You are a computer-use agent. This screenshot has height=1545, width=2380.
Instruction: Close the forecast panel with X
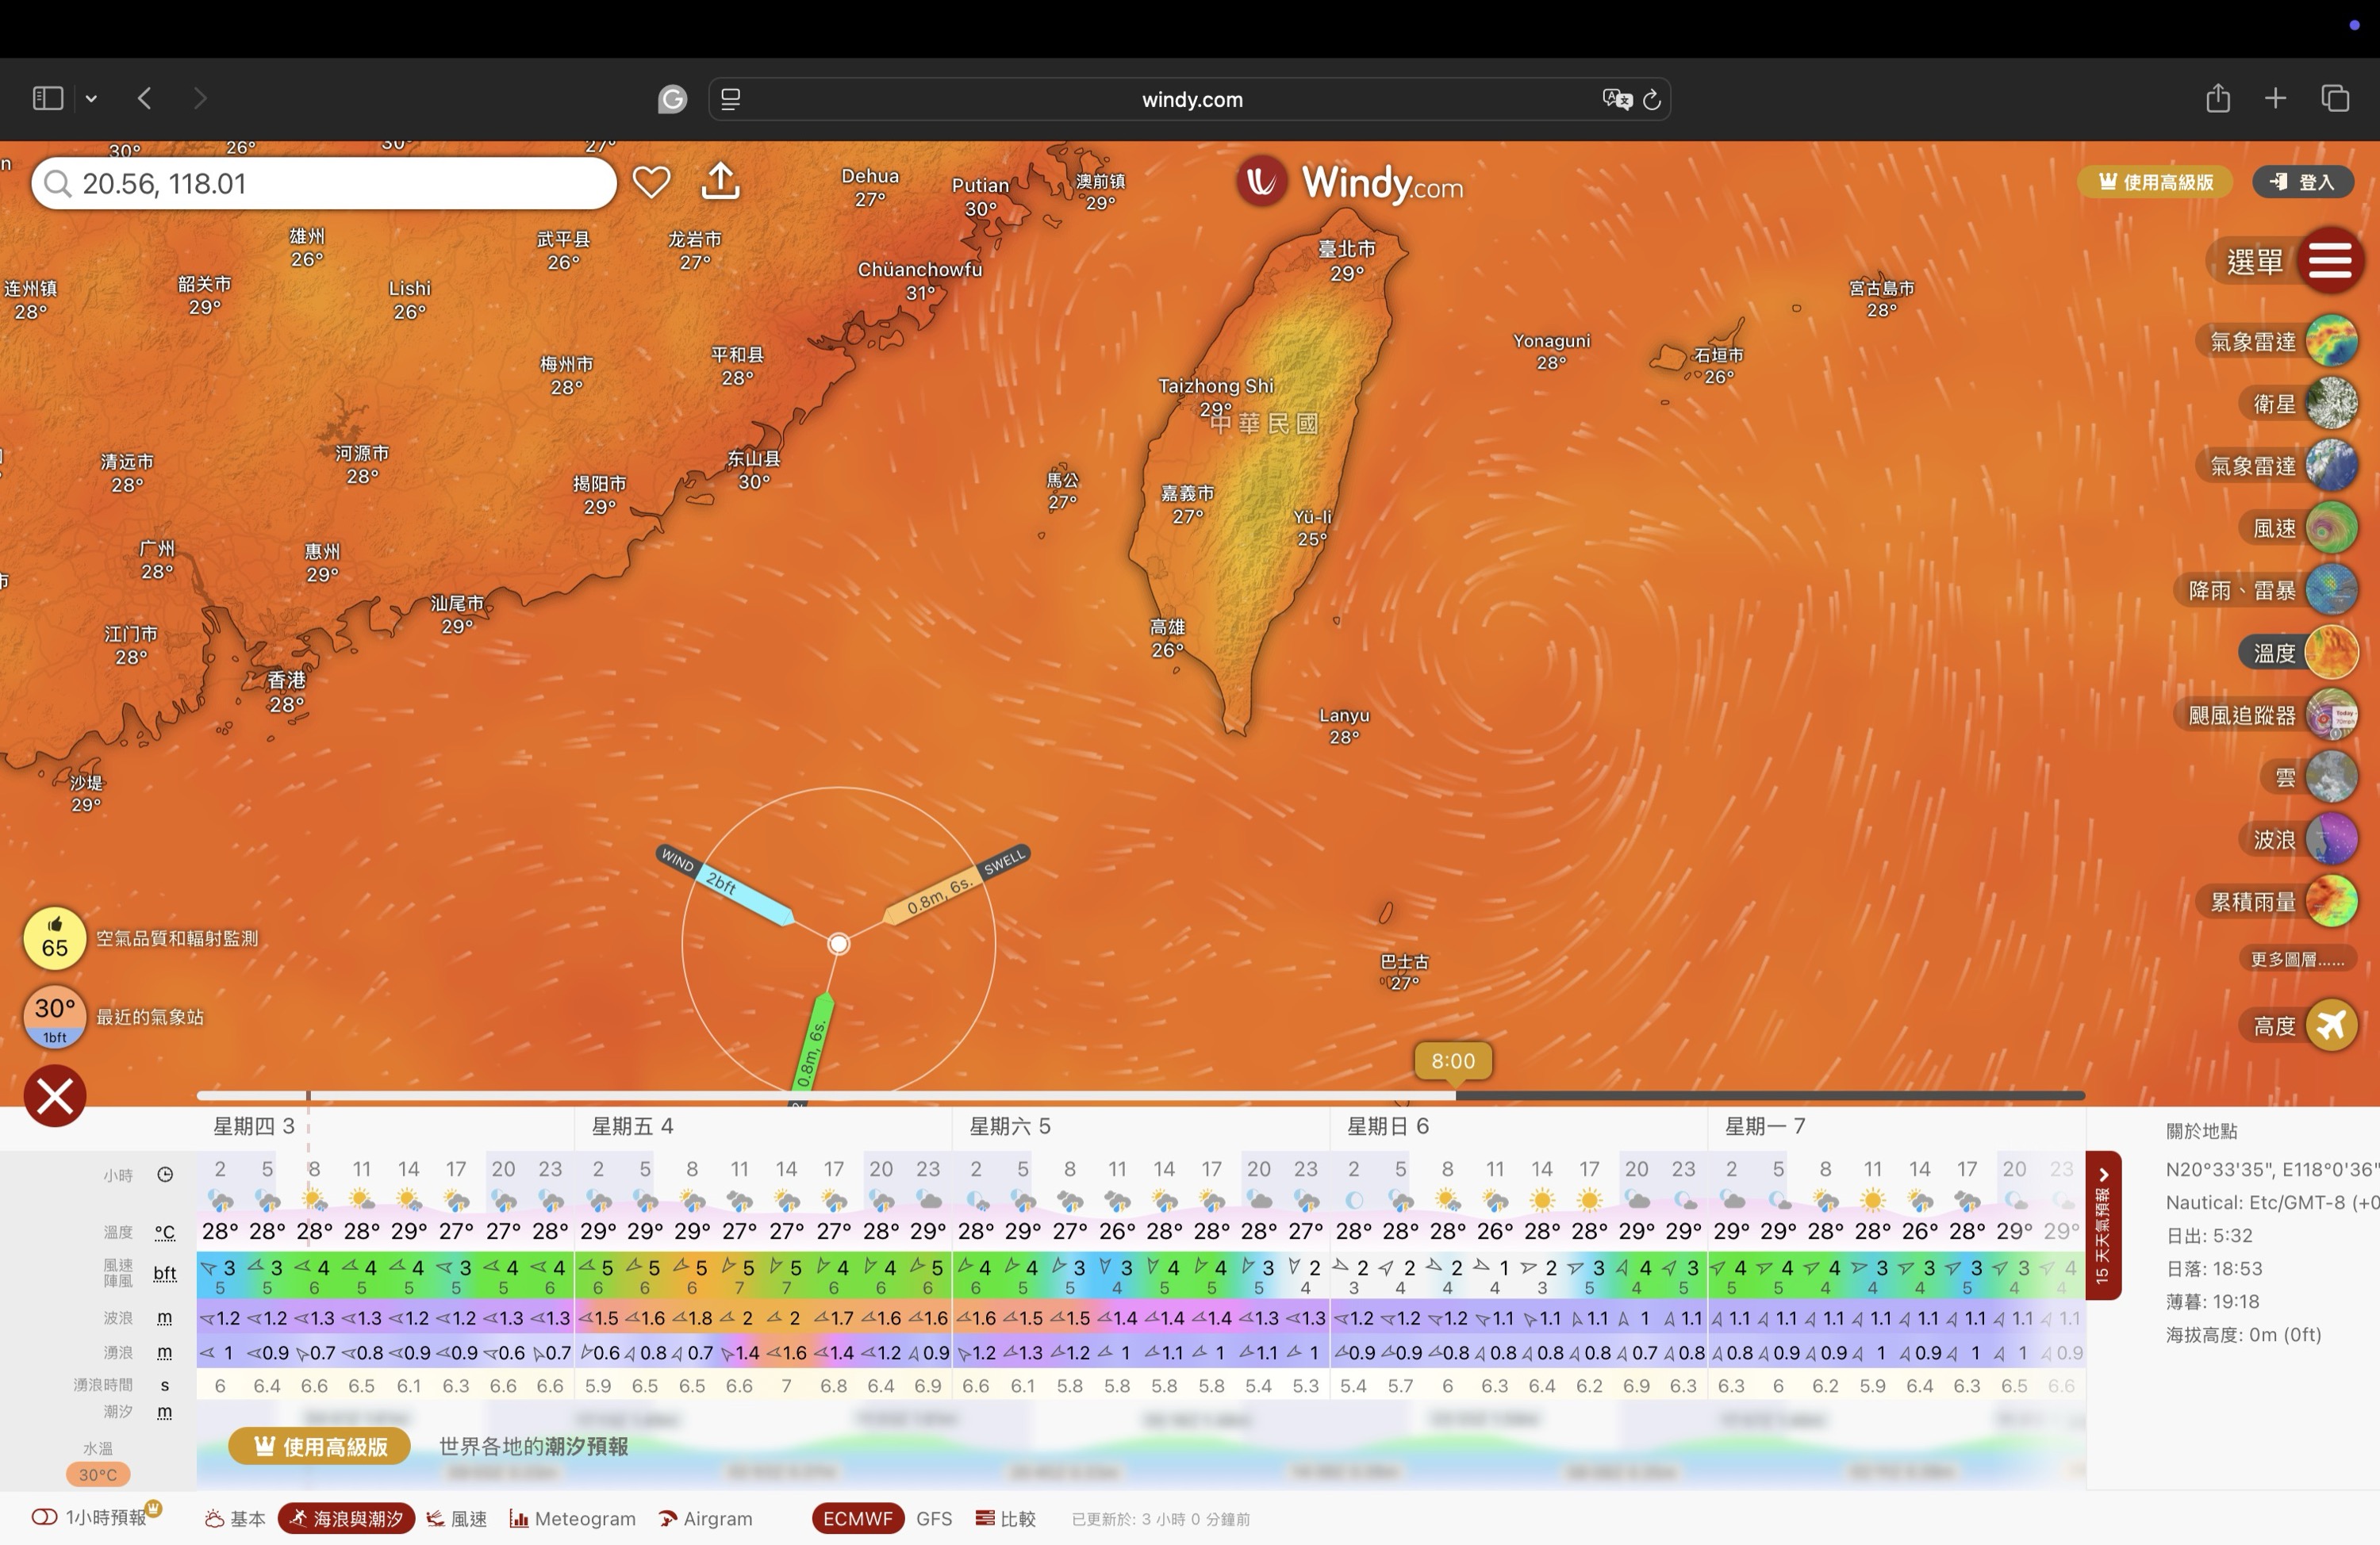55,1096
